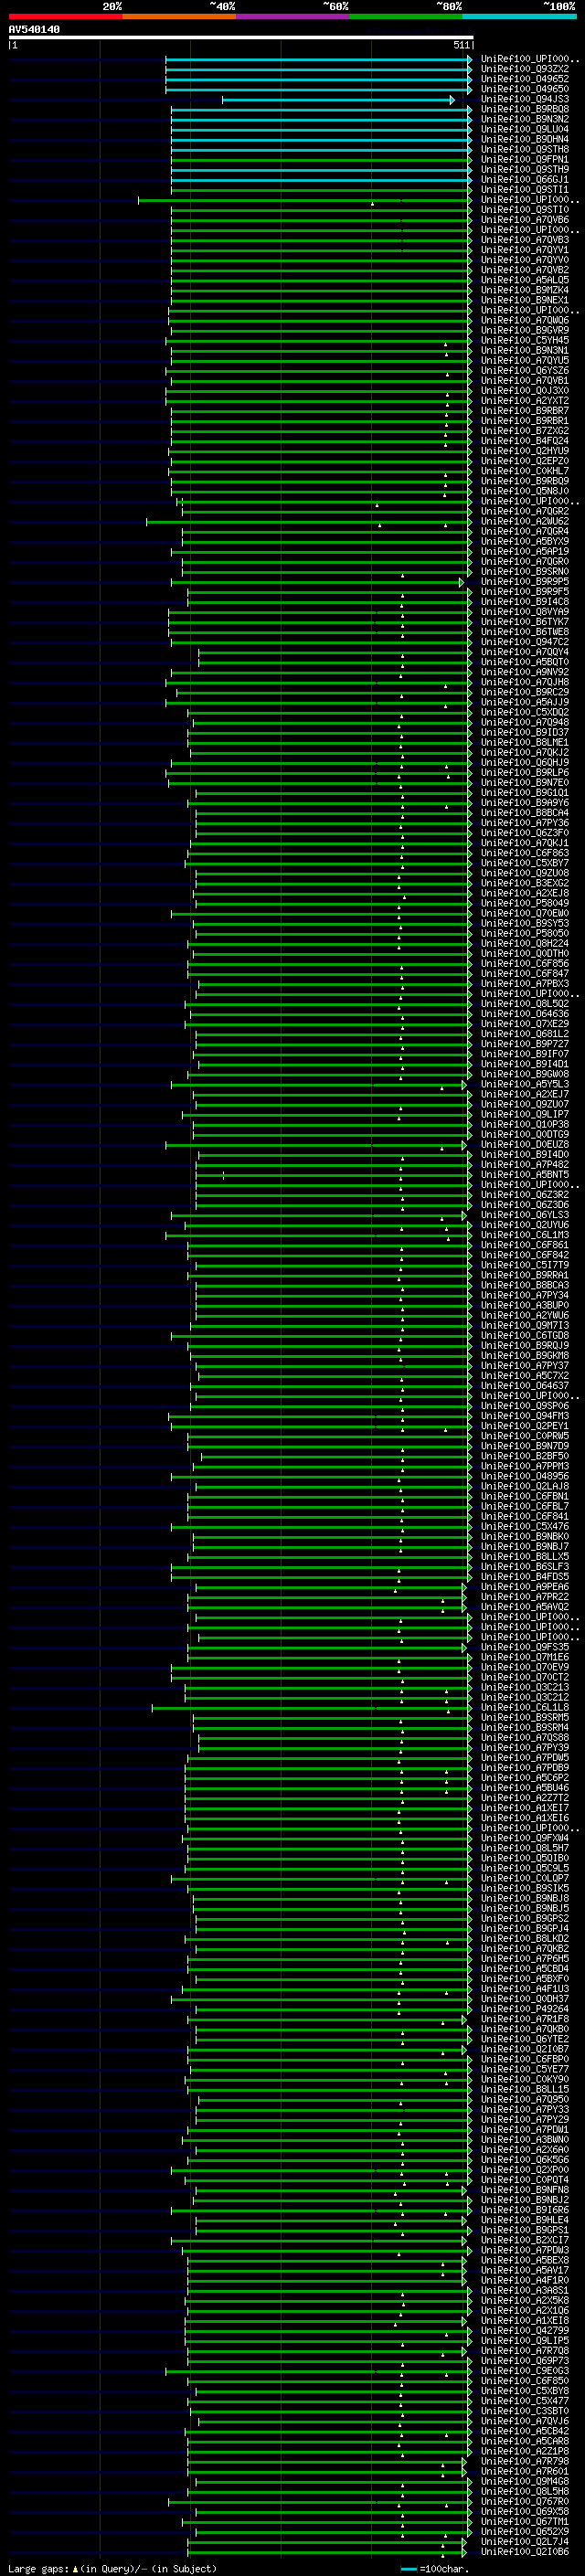Click the short cyan alignment bar of Q94JS3
Image resolution: width=585 pixels, height=2576 pixels.
(x=338, y=100)
